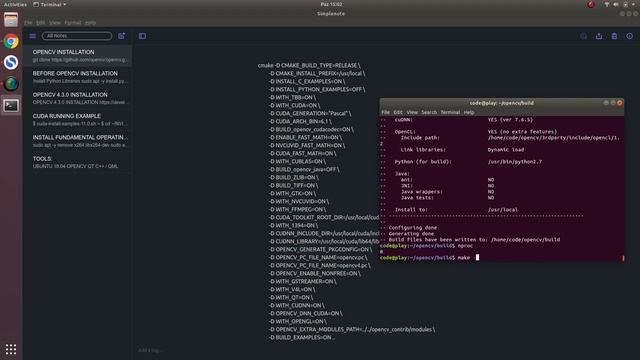This screenshot has height=360, width=640.
Task: Open the Simplenote Help menu
Action: [x=91, y=23]
